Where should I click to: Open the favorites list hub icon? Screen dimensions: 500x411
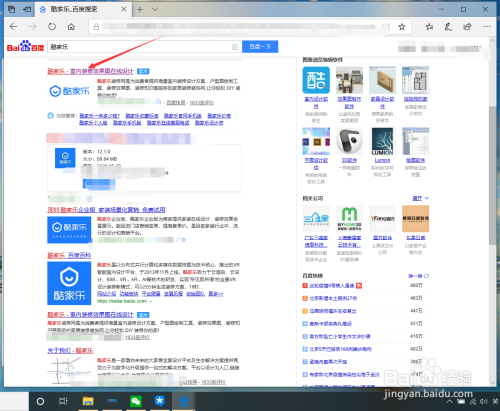(429, 27)
